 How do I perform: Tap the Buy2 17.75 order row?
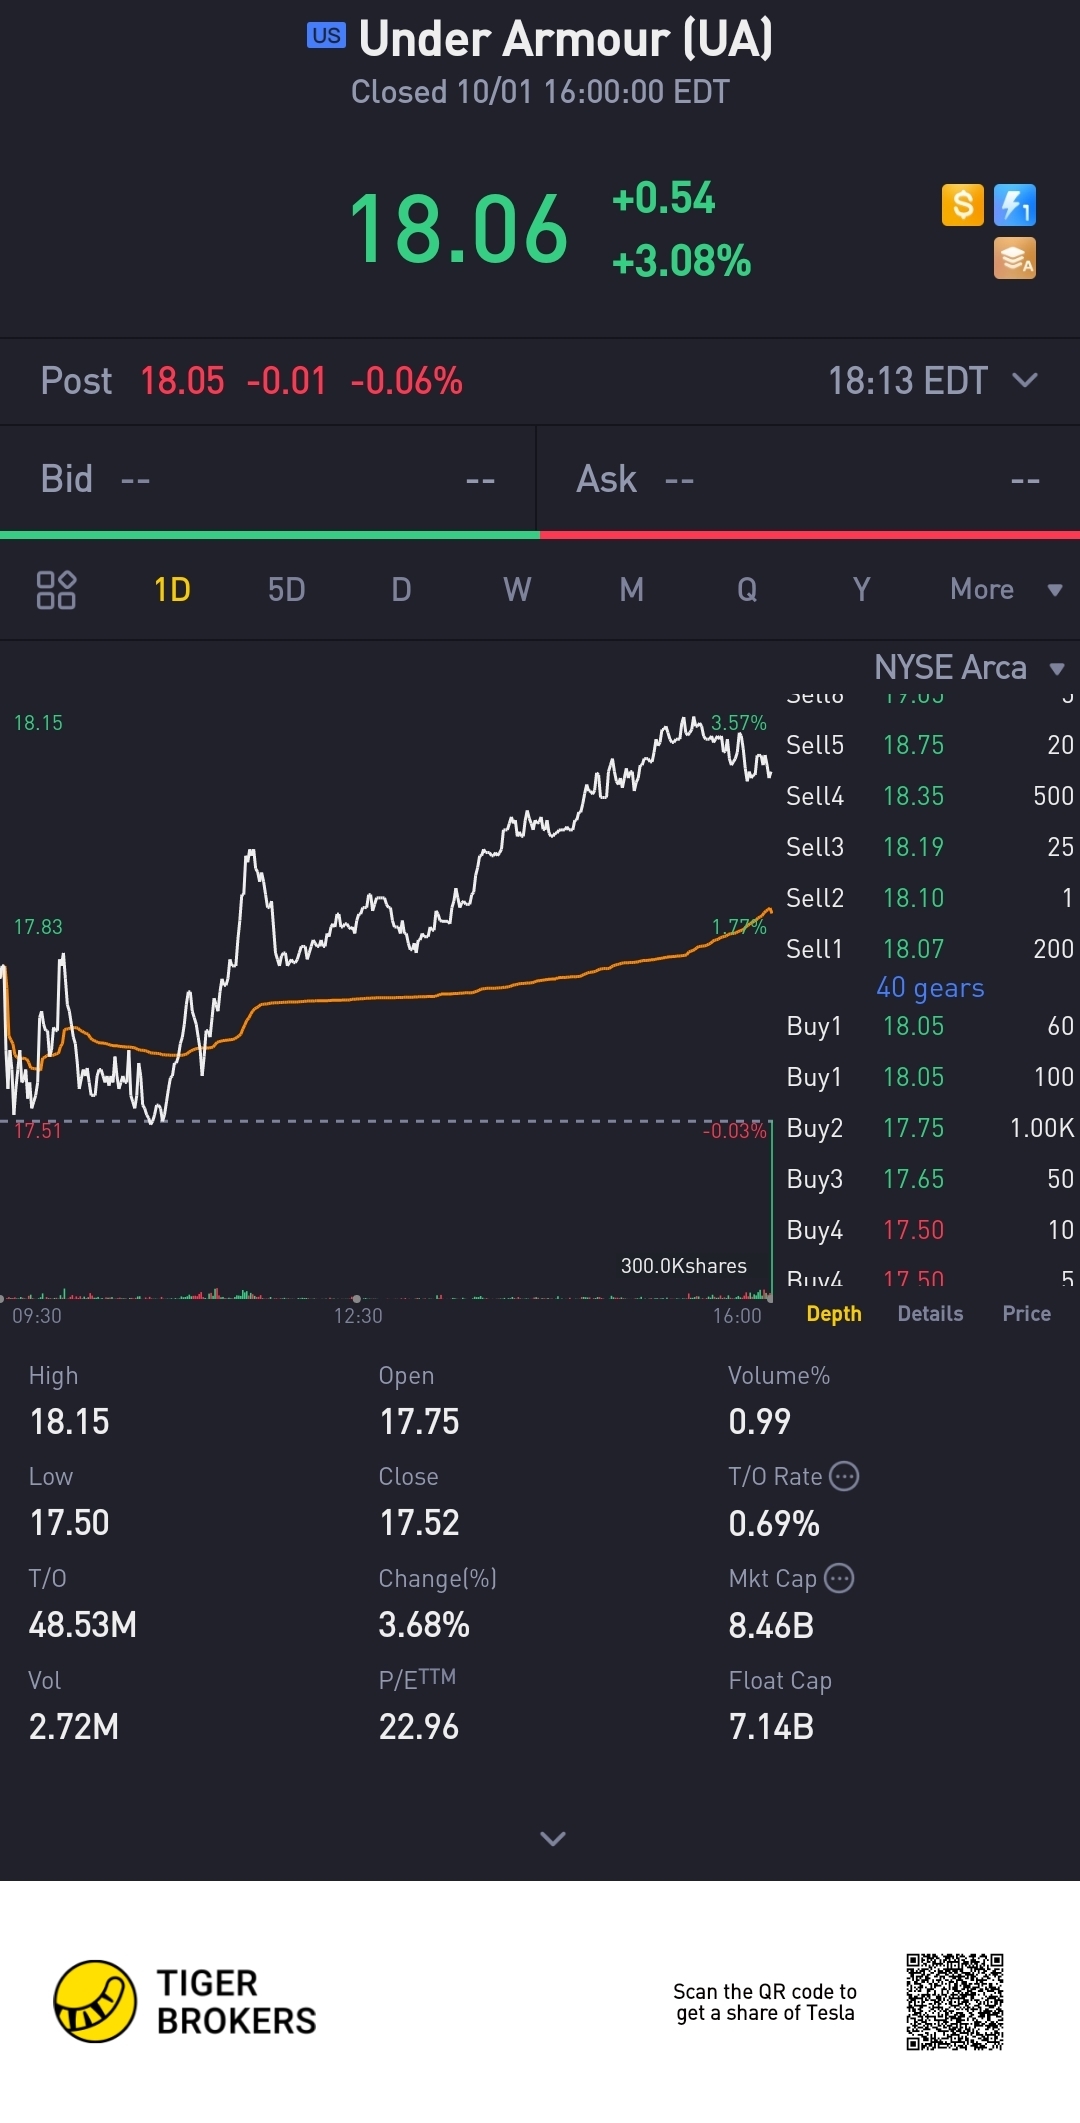(929, 1127)
